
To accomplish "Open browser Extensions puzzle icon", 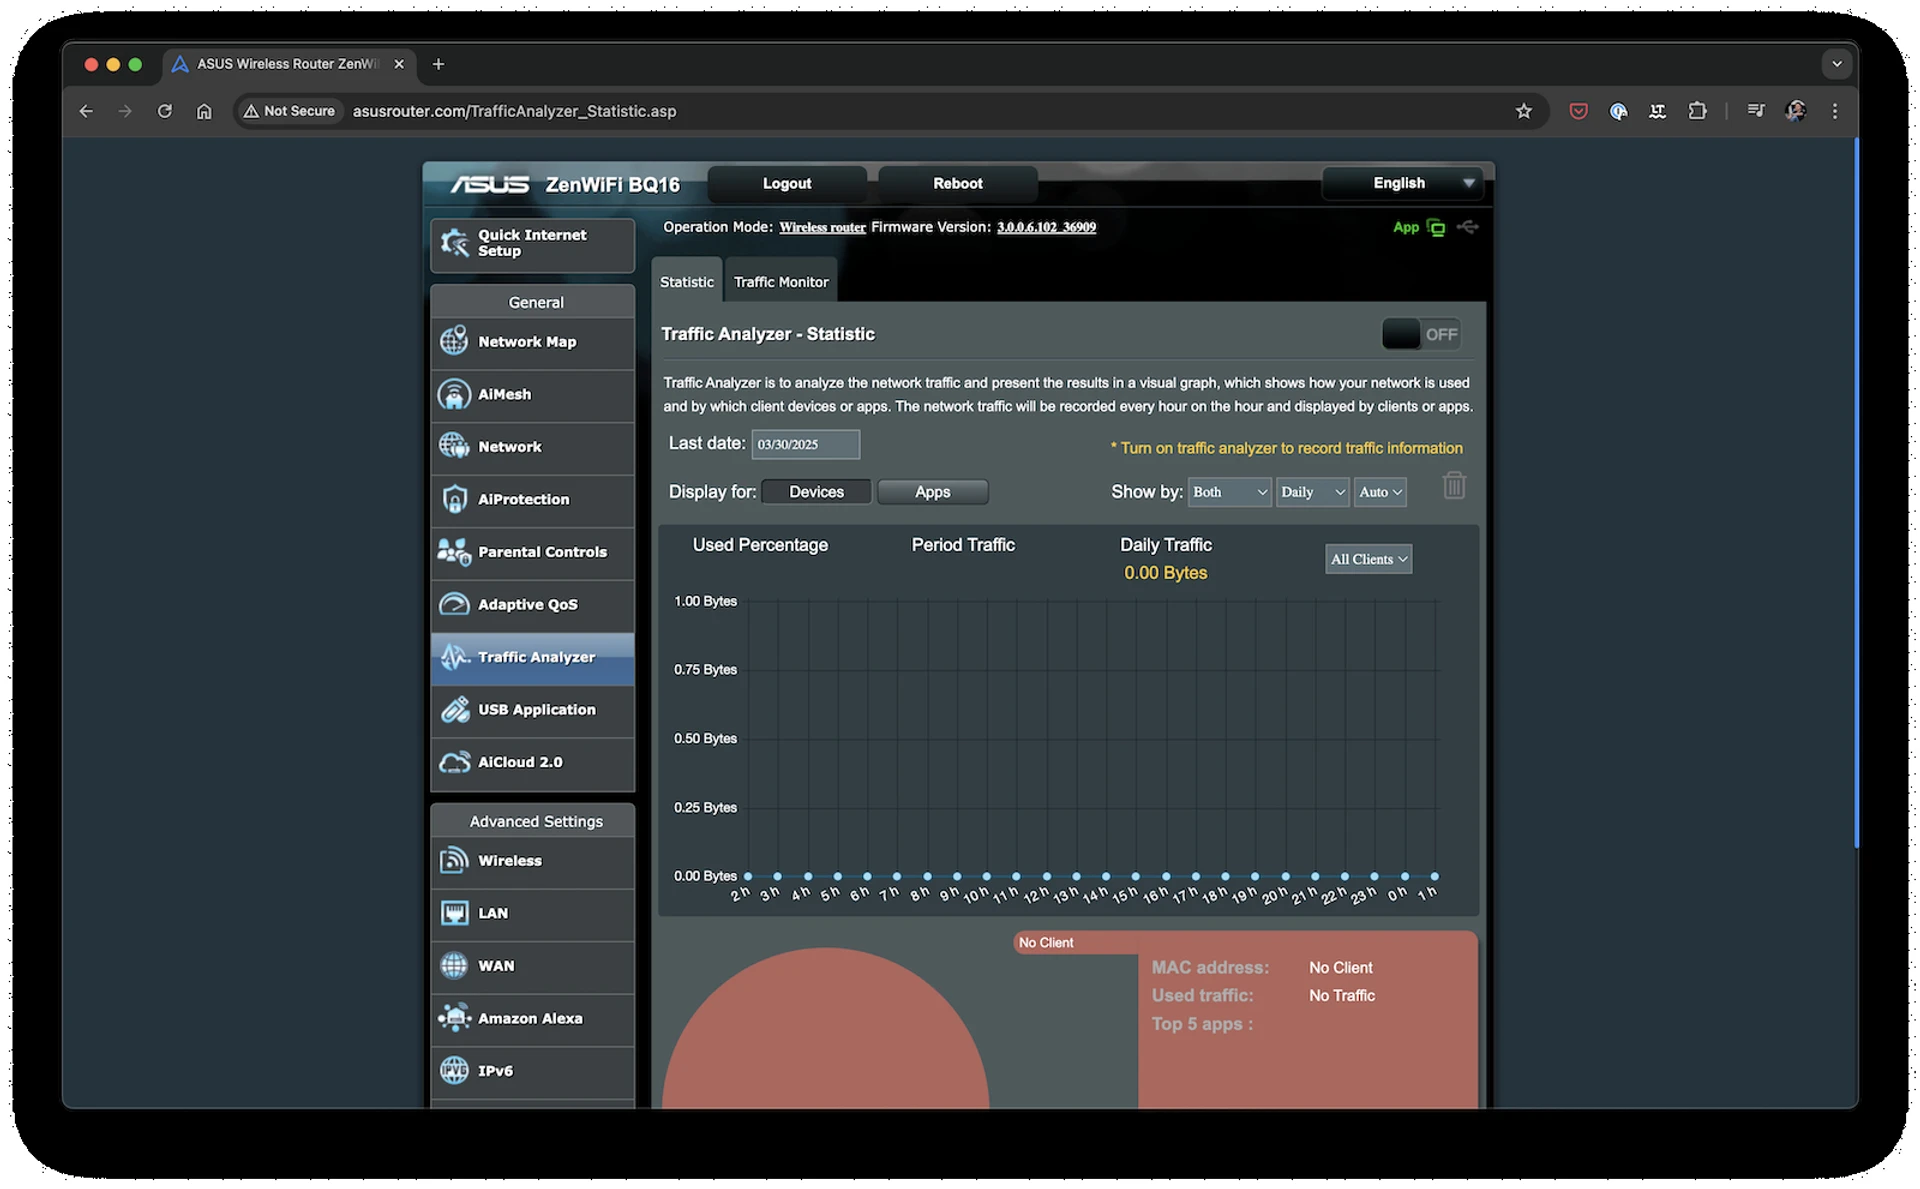I will (1697, 111).
